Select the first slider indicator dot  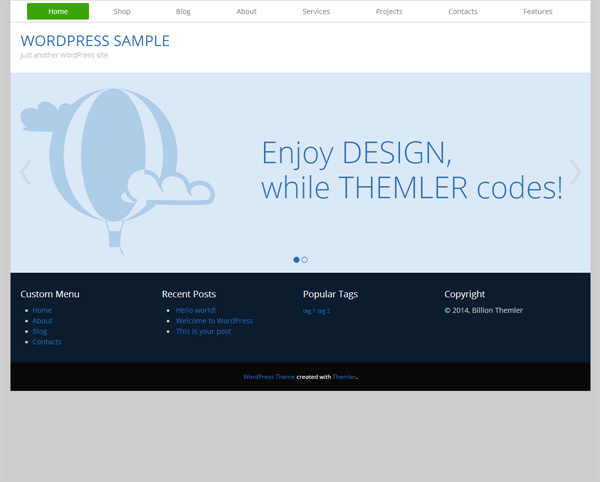pos(296,260)
